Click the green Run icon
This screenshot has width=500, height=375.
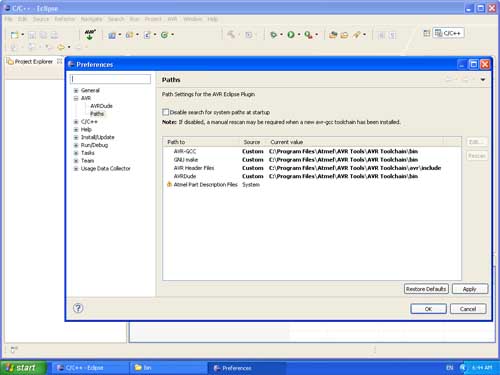[x=291, y=35]
